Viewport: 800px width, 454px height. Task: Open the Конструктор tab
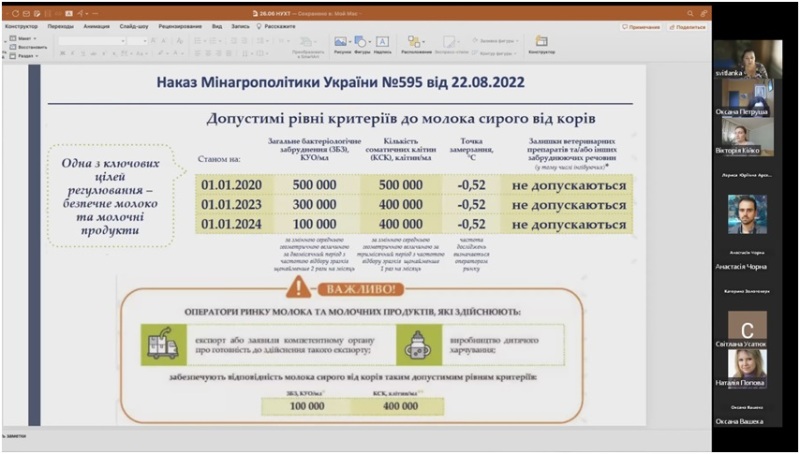[21, 26]
